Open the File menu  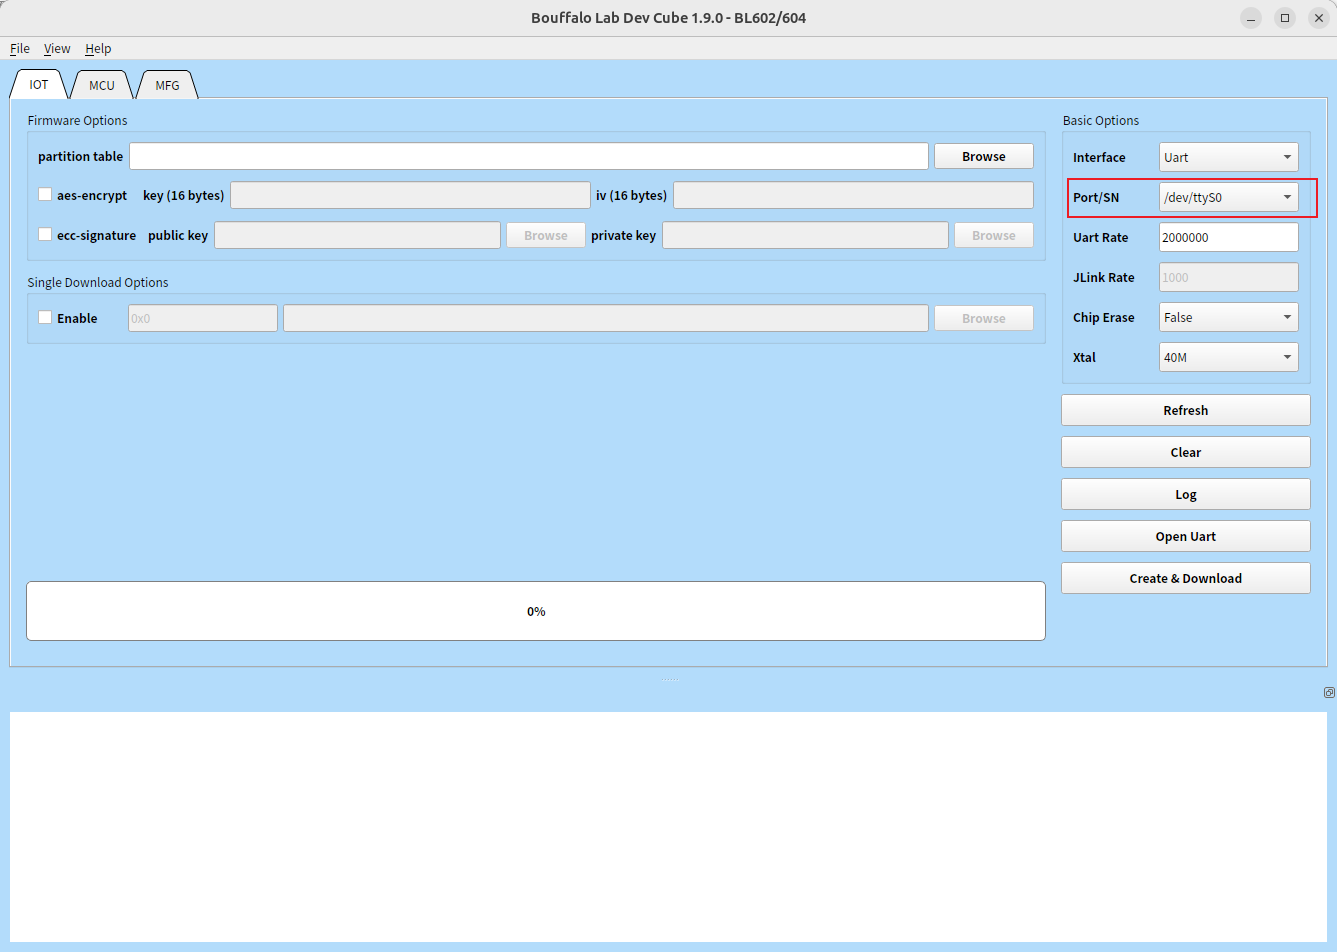pyautogui.click(x=20, y=48)
